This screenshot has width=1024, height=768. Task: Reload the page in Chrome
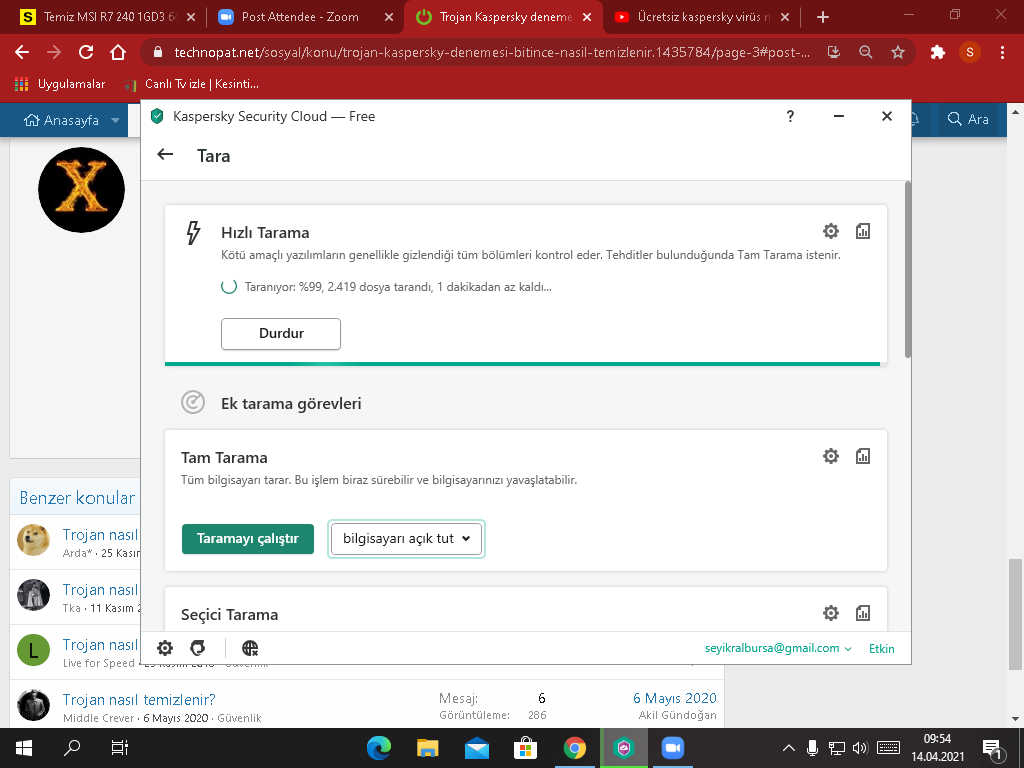86,52
